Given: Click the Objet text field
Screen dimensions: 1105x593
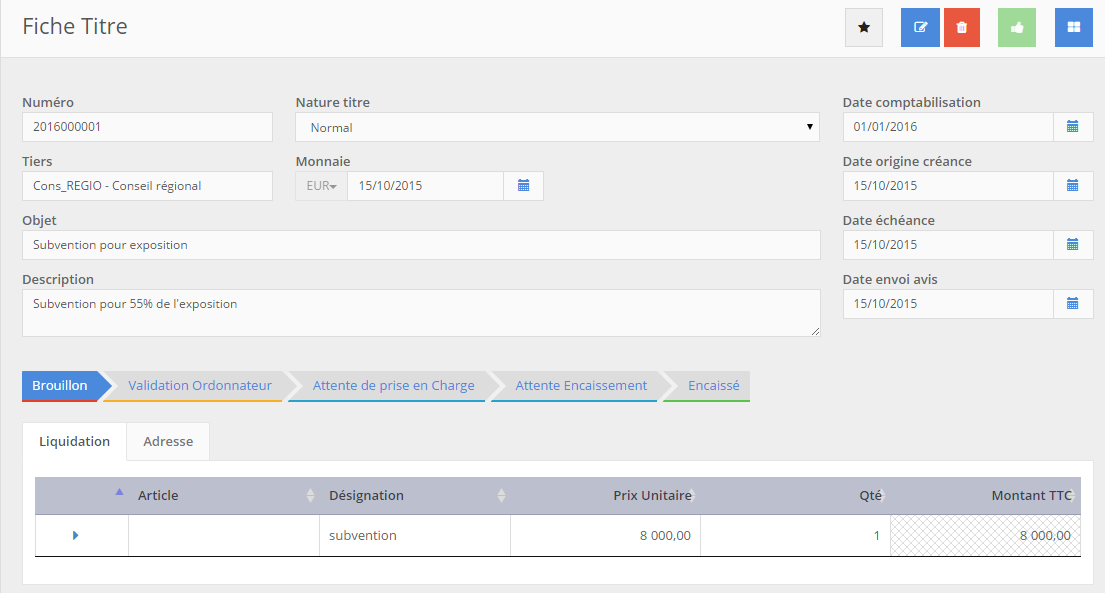Looking at the screenshot, I should 420,245.
